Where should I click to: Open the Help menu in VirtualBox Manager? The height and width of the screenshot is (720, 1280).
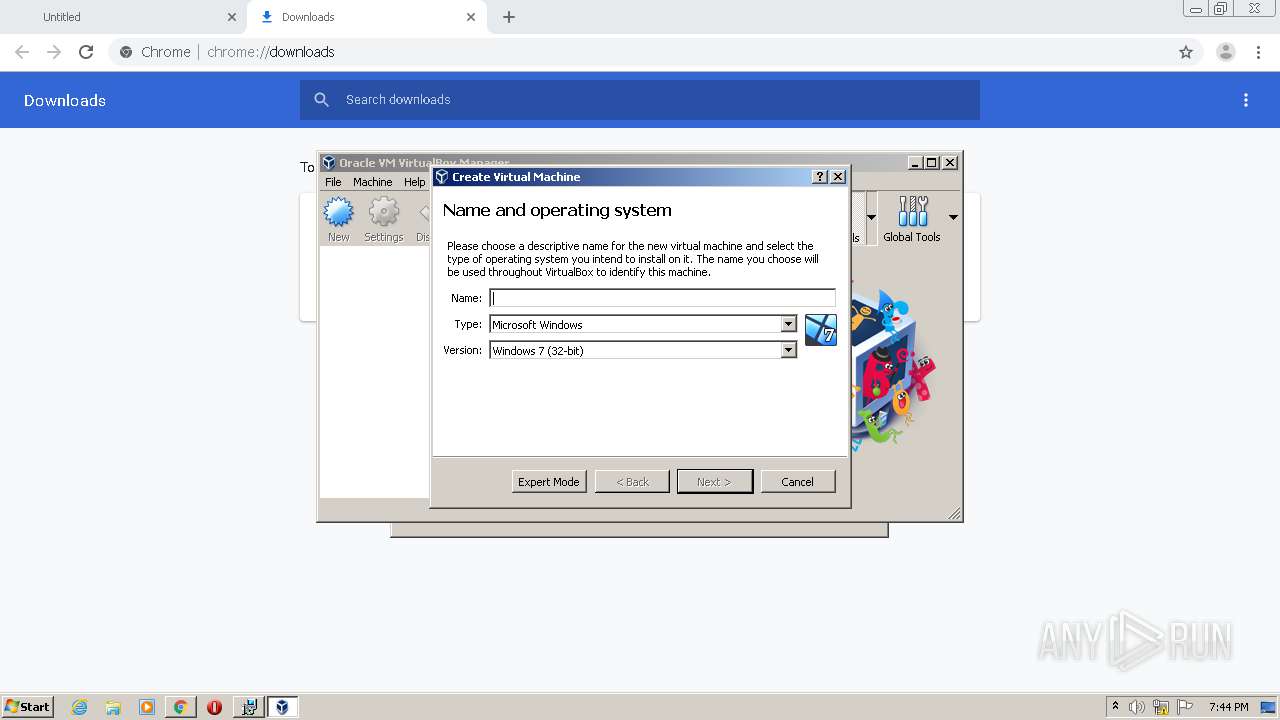point(414,182)
